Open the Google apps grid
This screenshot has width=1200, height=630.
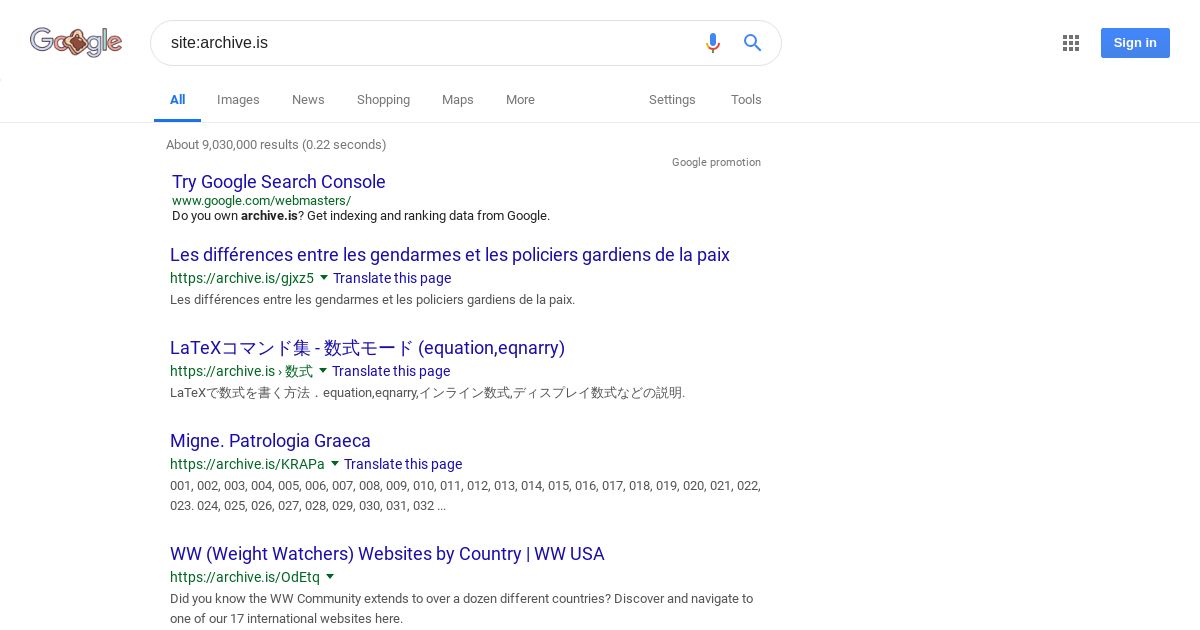(x=1071, y=43)
